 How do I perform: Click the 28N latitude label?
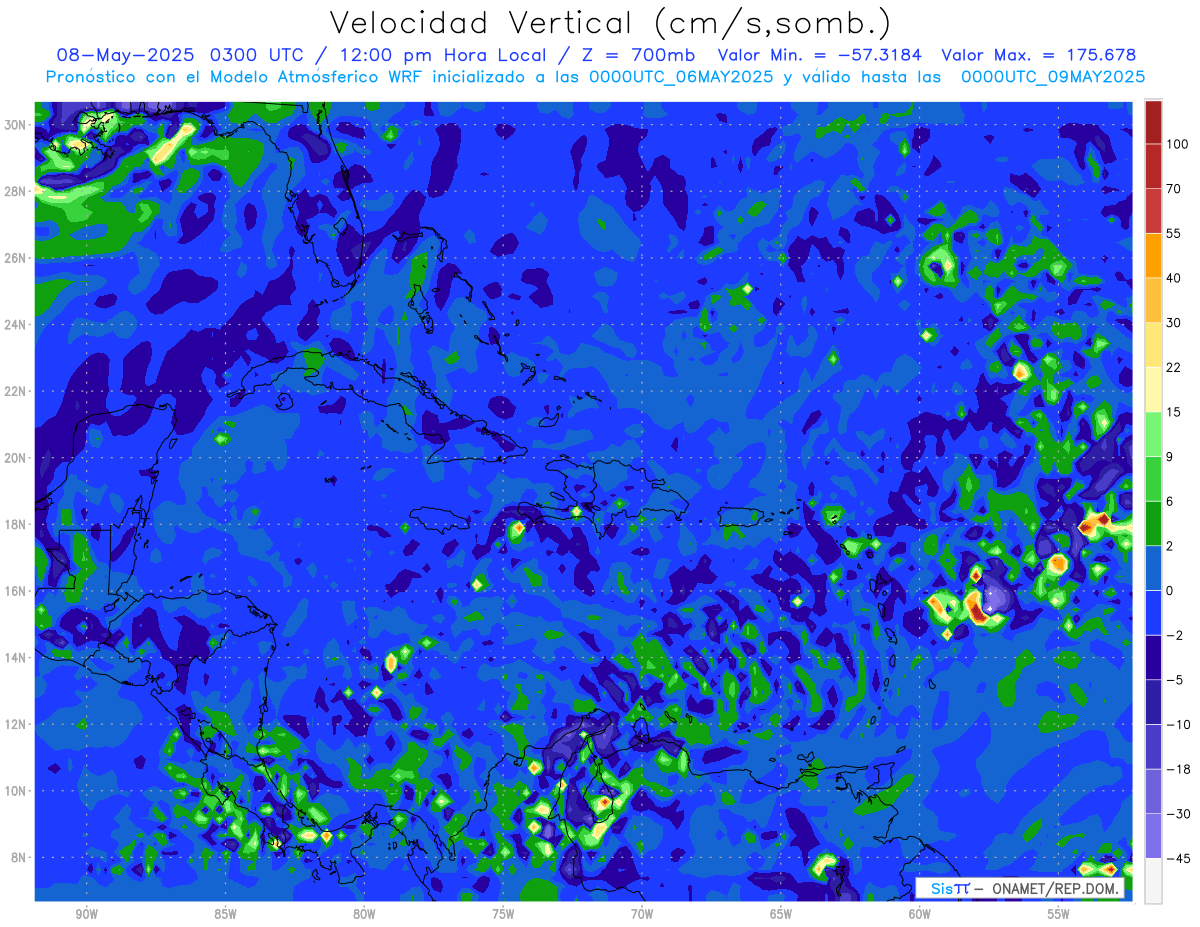pyautogui.click(x=15, y=191)
